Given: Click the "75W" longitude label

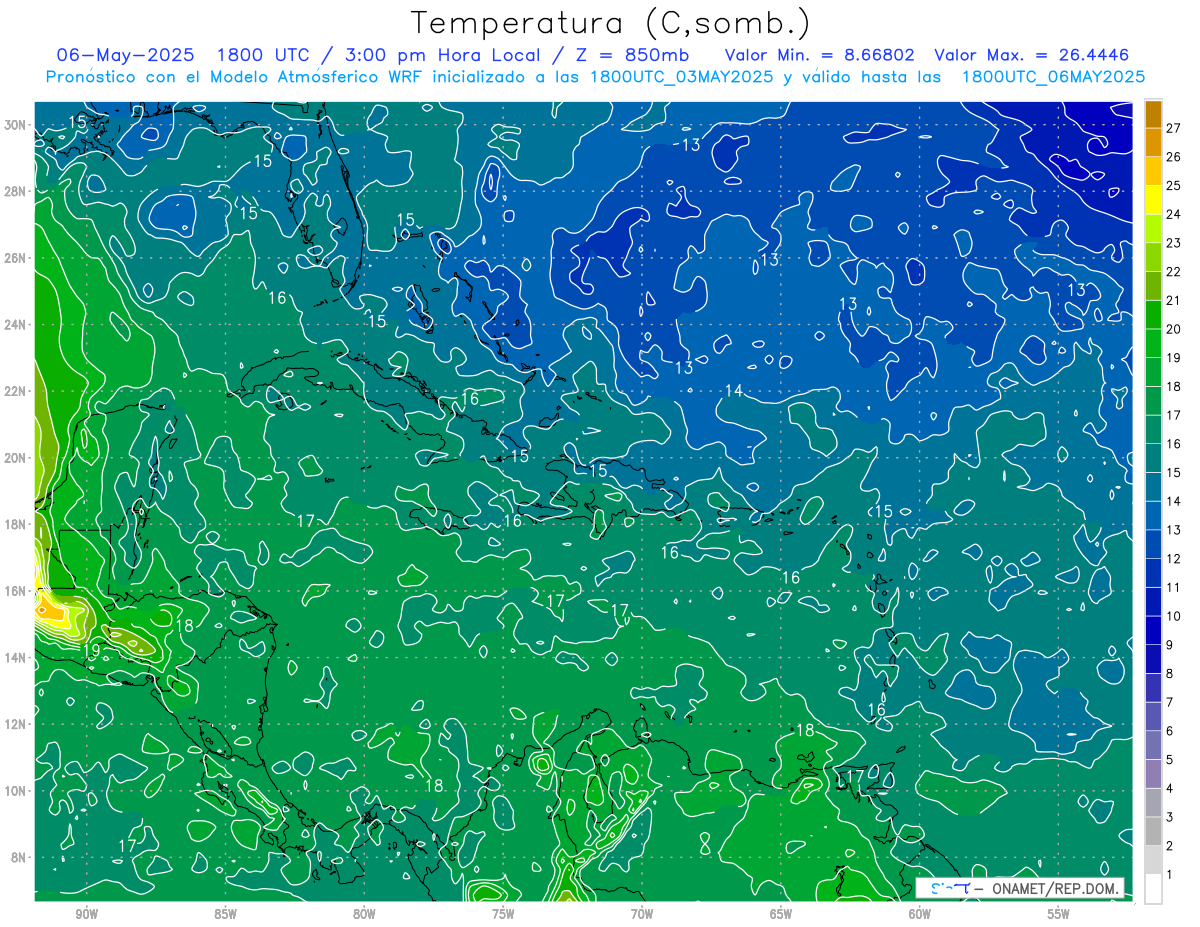Looking at the screenshot, I should click(503, 914).
